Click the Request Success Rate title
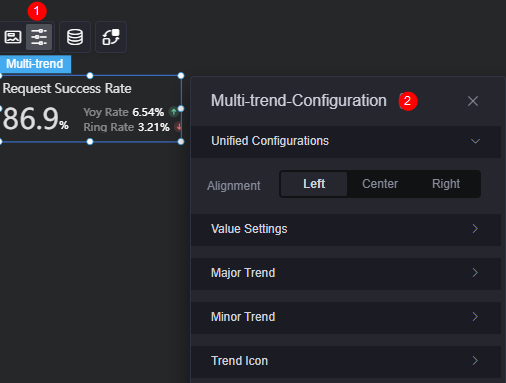Screen dimensions: 506x383 [x=67, y=89]
